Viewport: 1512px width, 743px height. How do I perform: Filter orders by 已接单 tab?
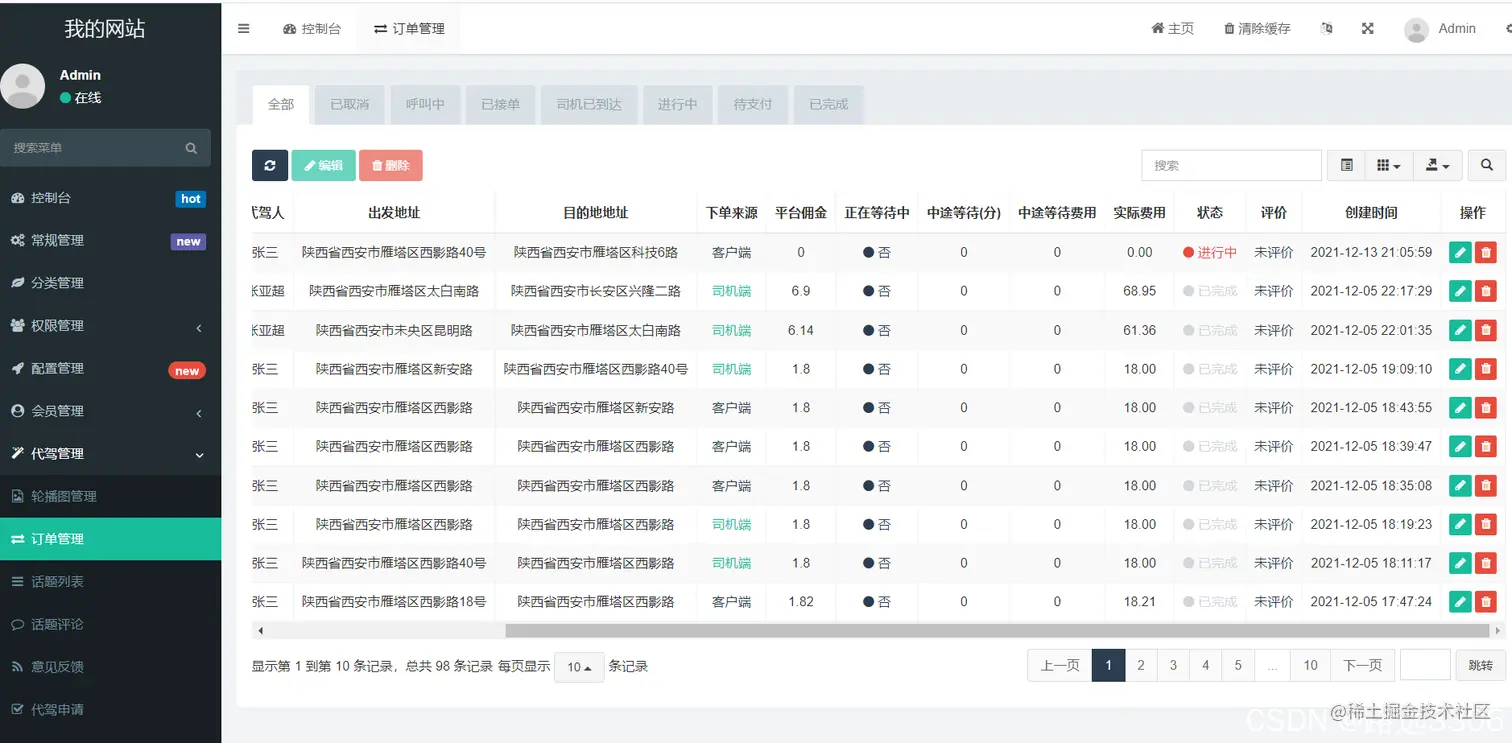click(x=501, y=104)
